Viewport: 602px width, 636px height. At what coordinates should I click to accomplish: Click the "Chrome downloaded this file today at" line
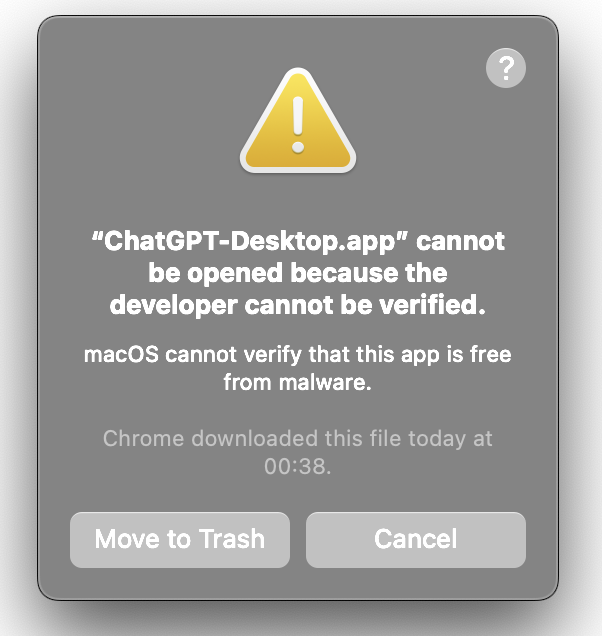coord(297,439)
